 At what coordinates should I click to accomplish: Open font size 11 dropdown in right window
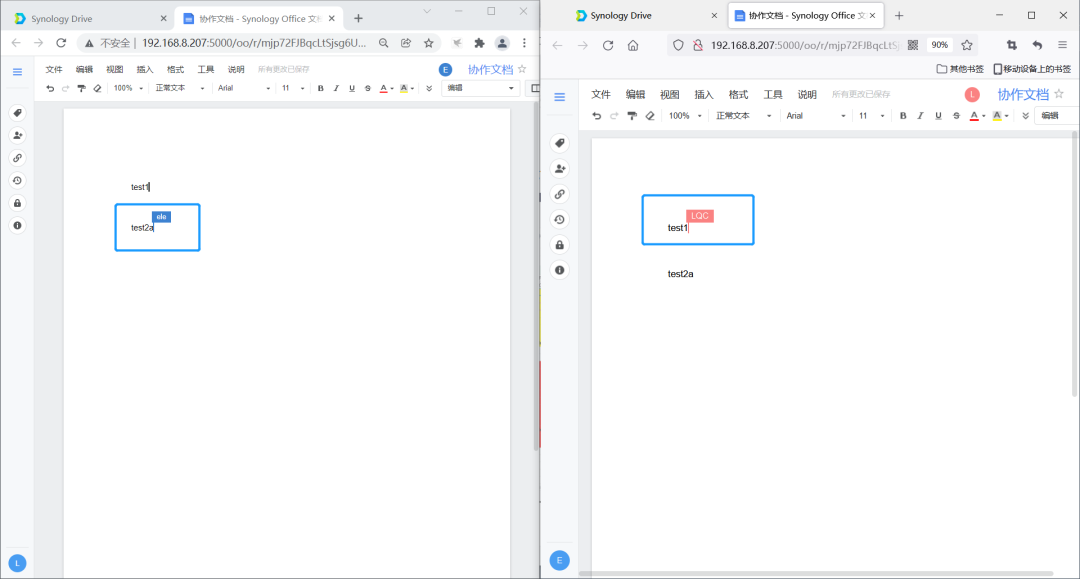[871, 116]
